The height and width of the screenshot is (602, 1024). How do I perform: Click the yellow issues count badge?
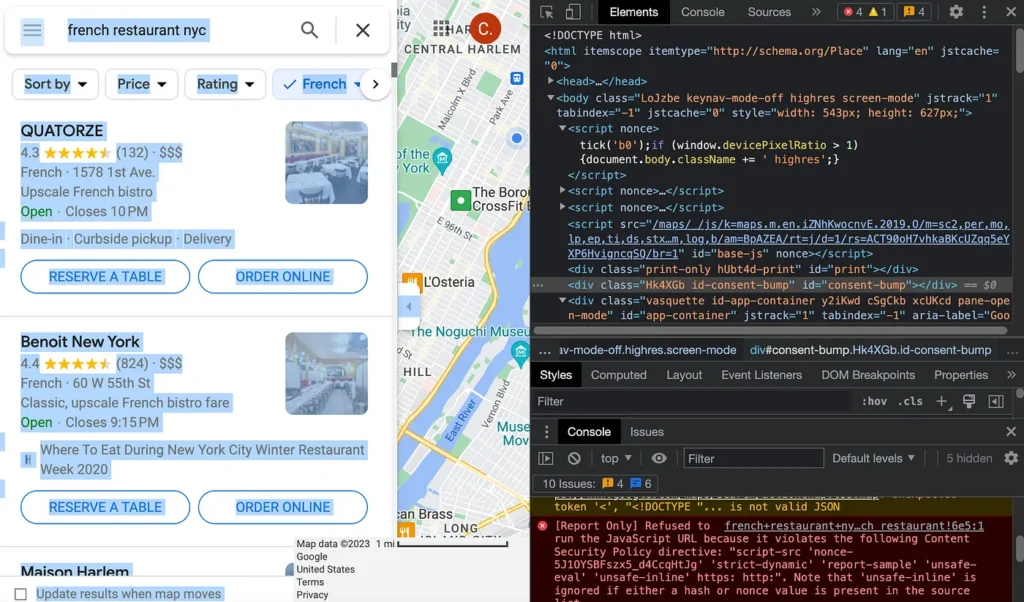(914, 12)
